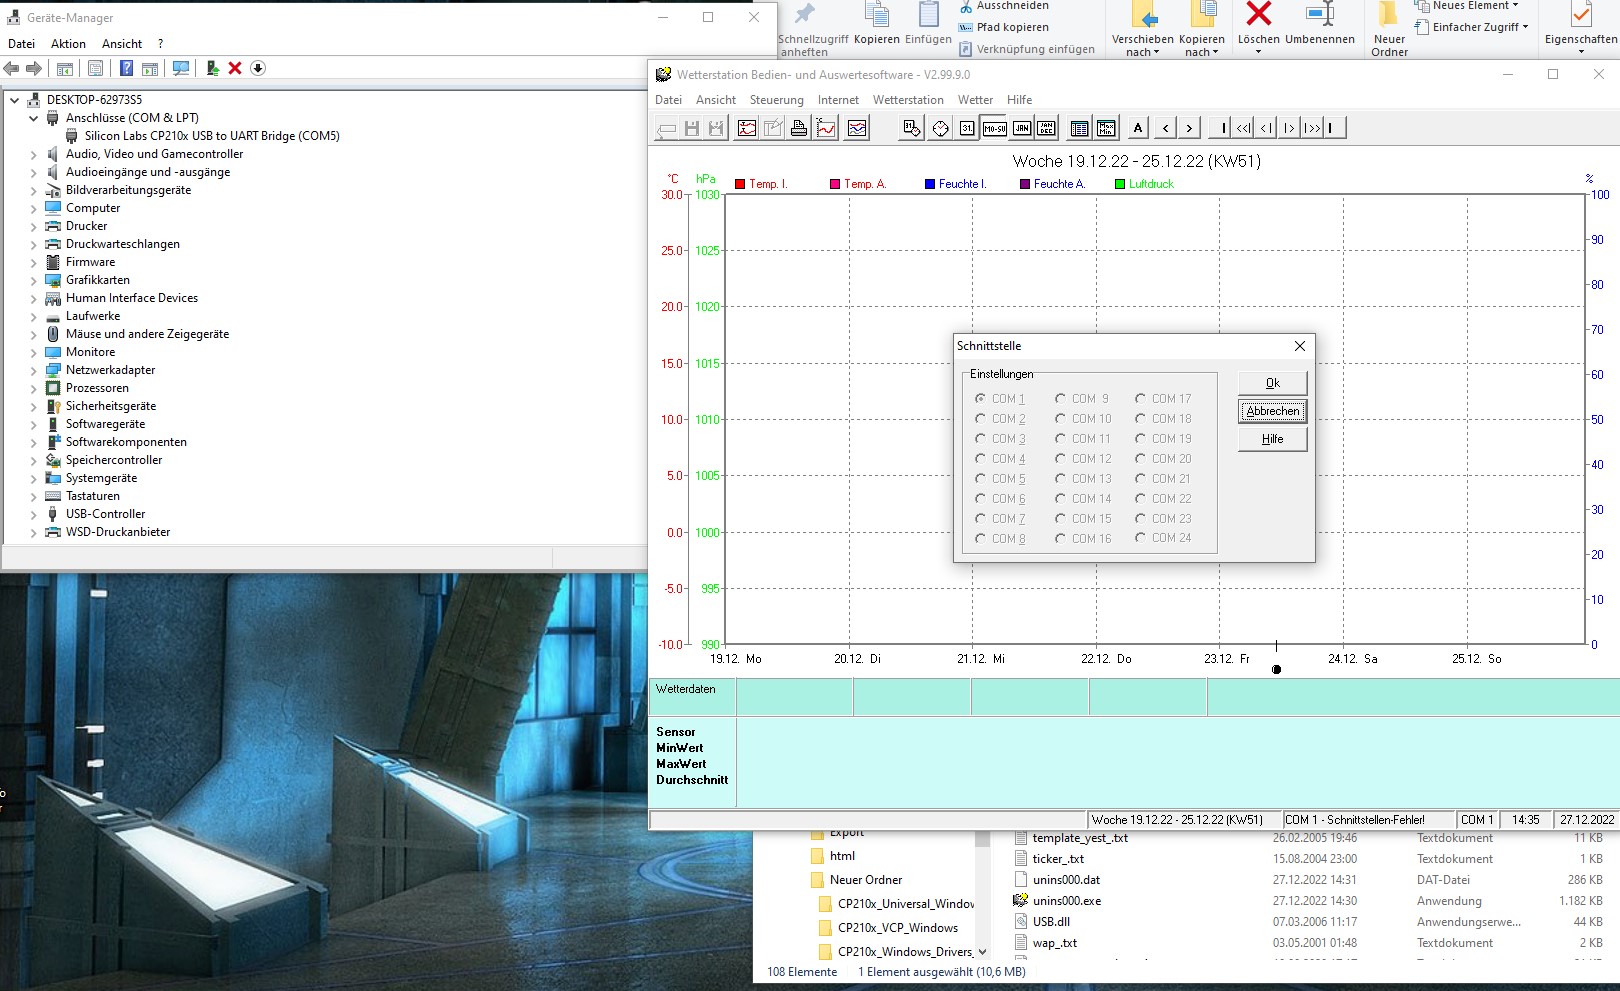The height and width of the screenshot is (991, 1620).
Task: Select the Max/Min view toolbar icon
Action: coord(1105,128)
